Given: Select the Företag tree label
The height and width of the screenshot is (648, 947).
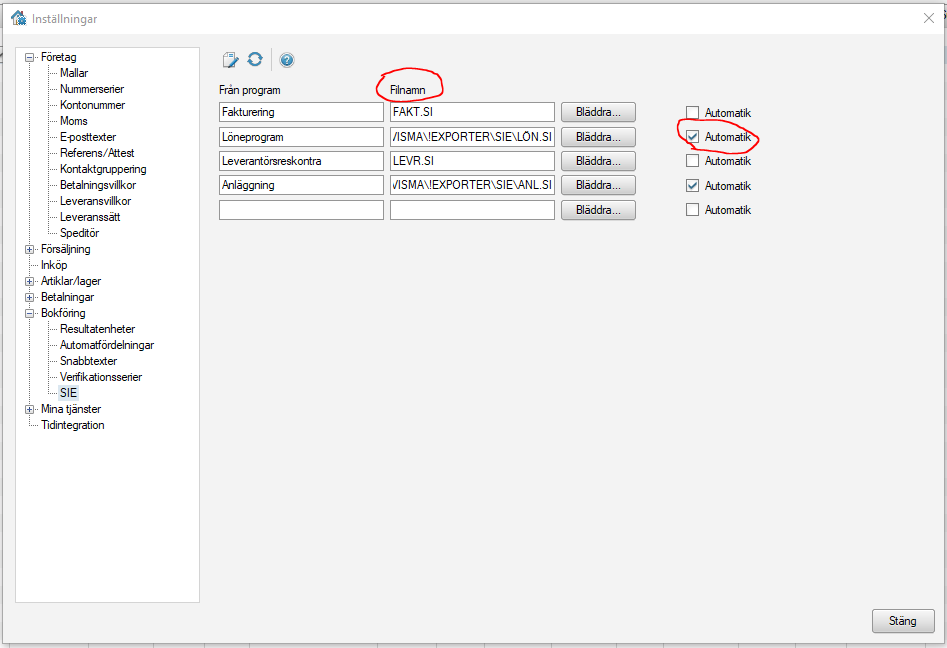Looking at the screenshot, I should (x=59, y=57).
